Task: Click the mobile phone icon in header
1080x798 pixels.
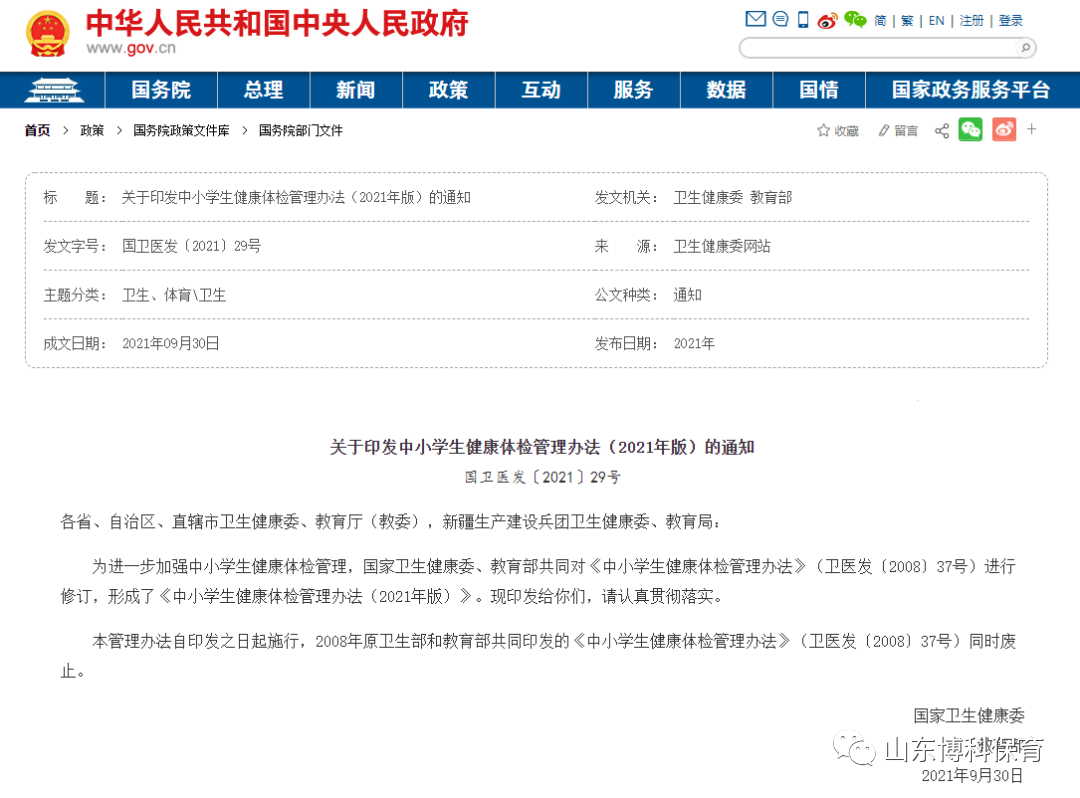Action: click(x=803, y=20)
